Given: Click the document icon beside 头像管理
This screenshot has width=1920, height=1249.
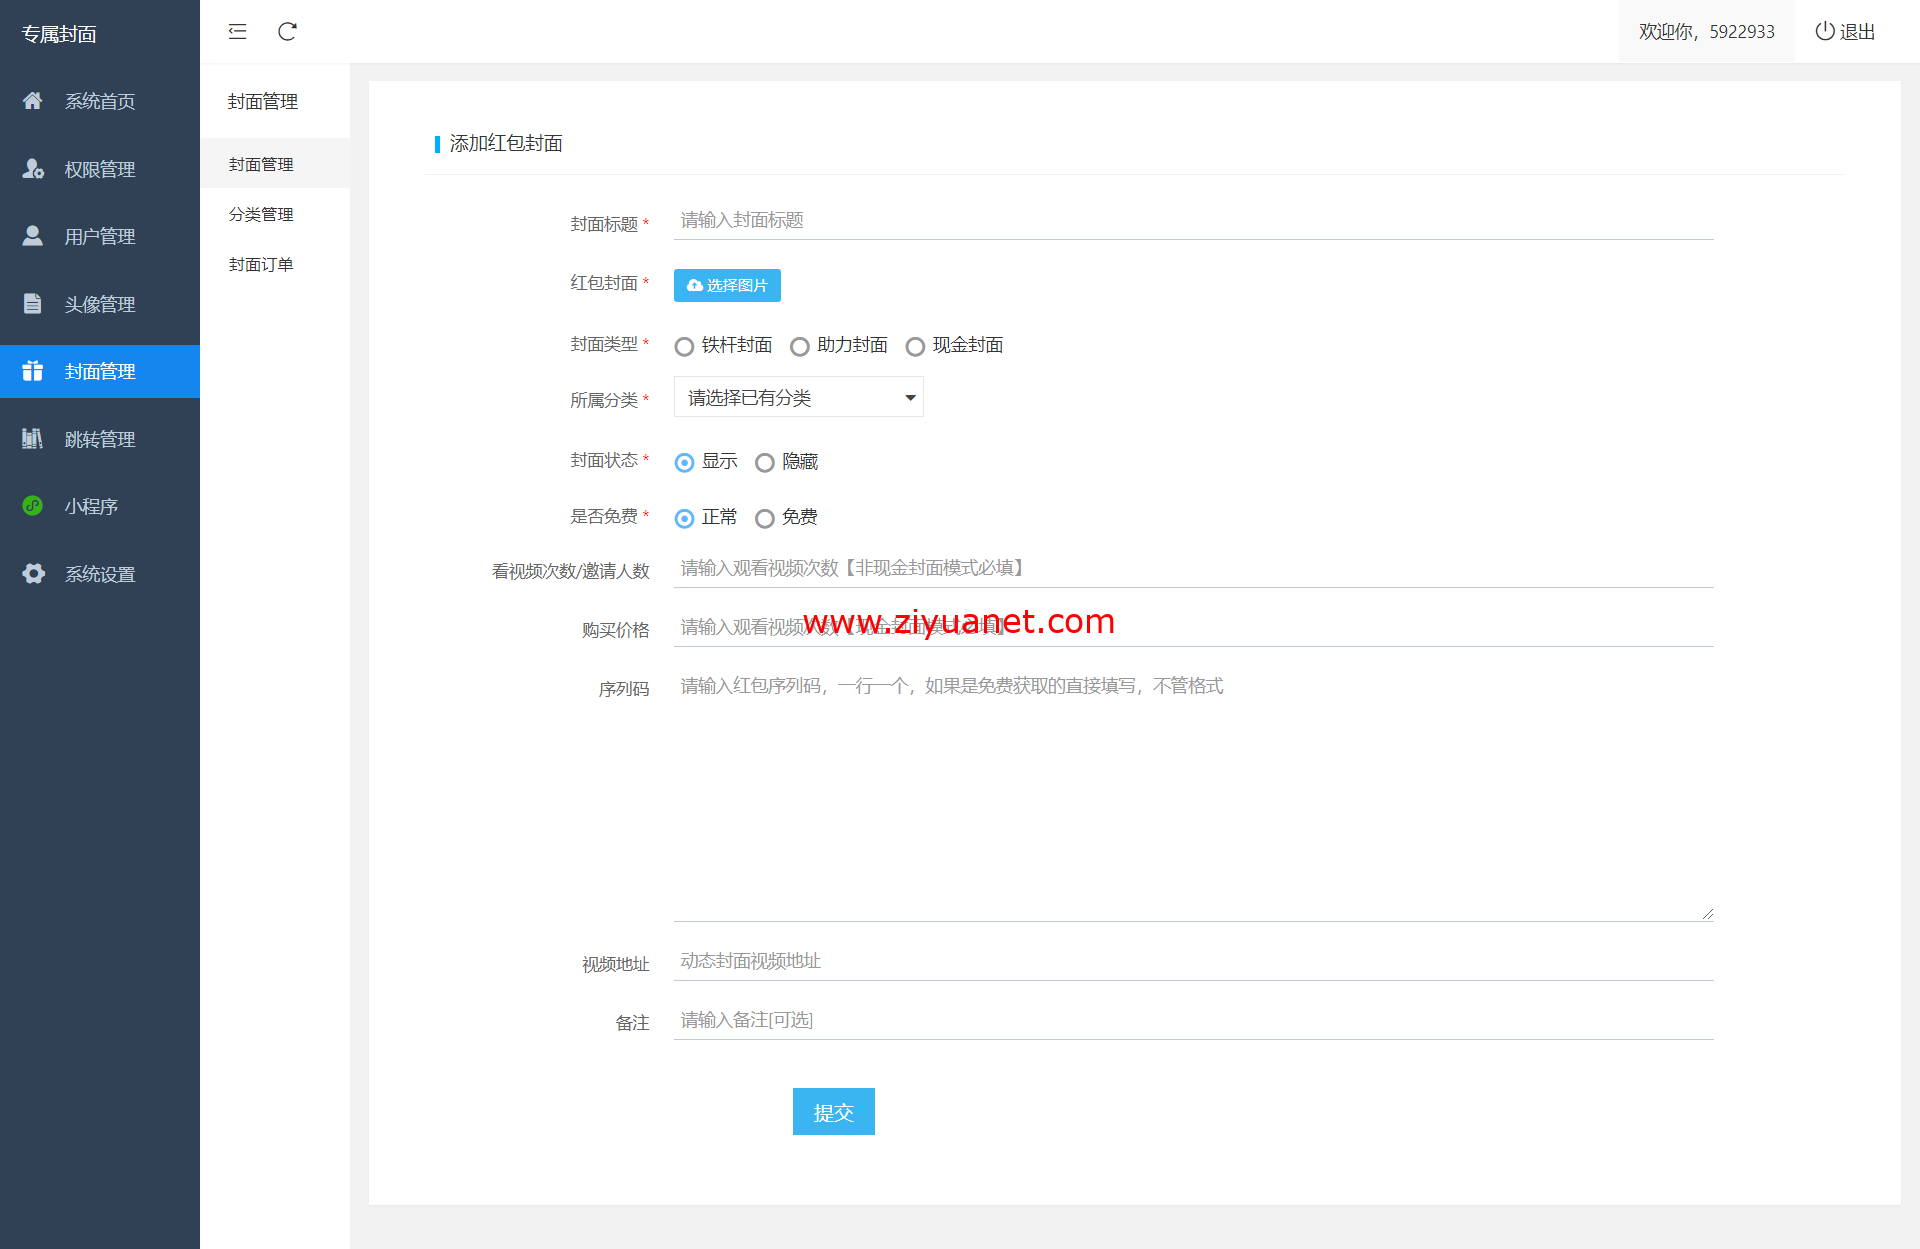Looking at the screenshot, I should [x=33, y=304].
